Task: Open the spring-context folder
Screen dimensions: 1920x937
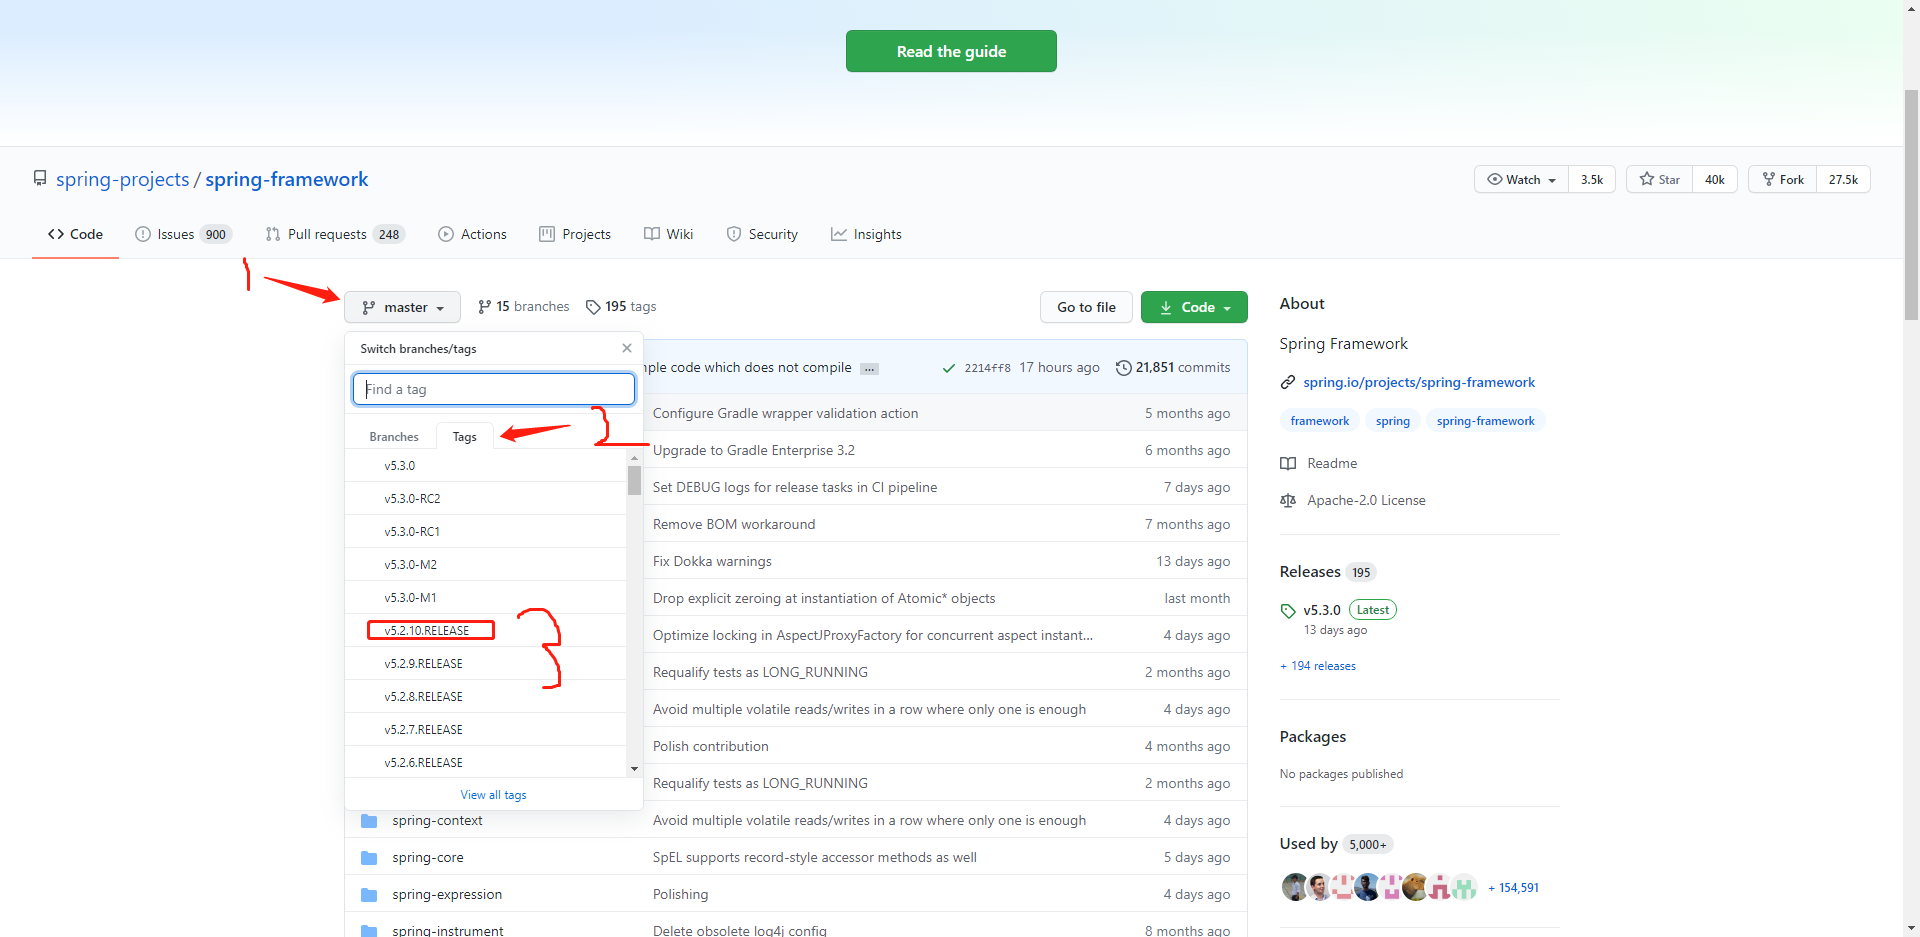Action: point(437,820)
